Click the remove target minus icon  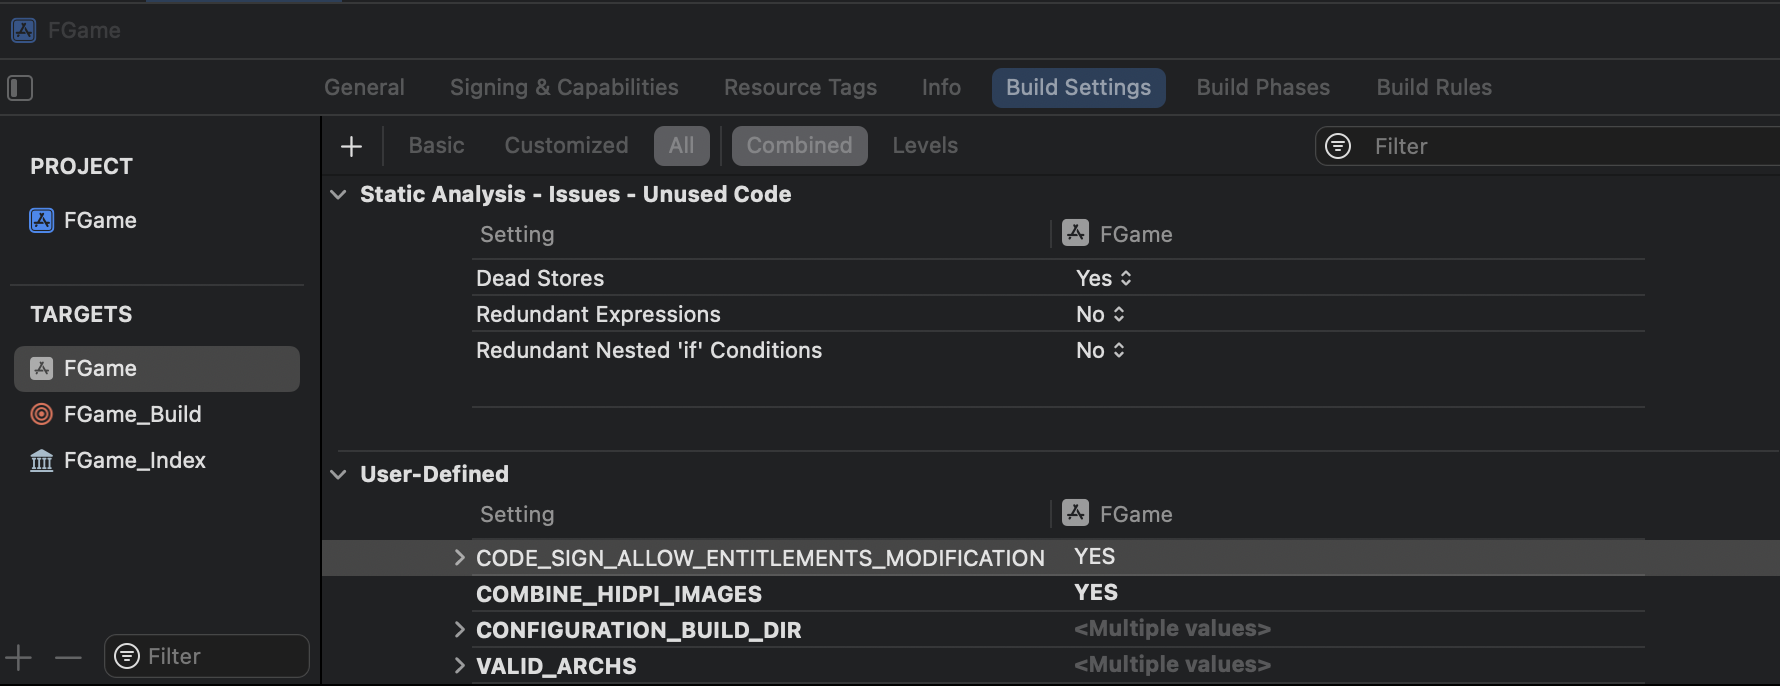pyautogui.click(x=68, y=657)
